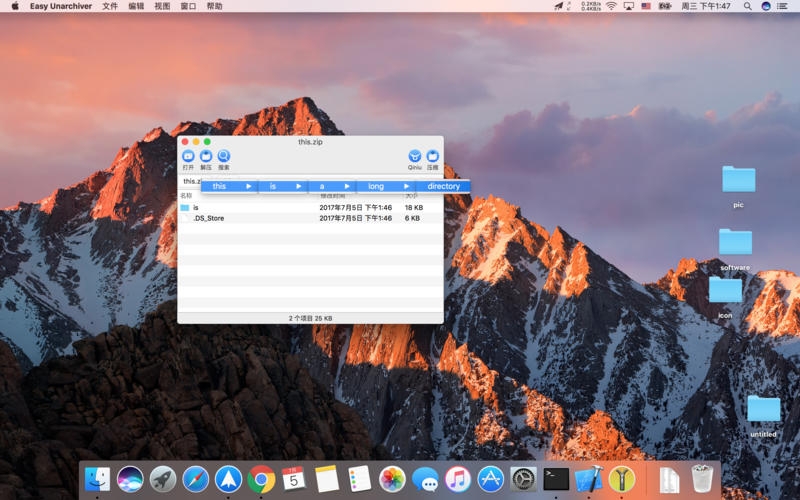800x500 pixels.
Task: Click the 'software' desktop folder
Action: coord(735,245)
